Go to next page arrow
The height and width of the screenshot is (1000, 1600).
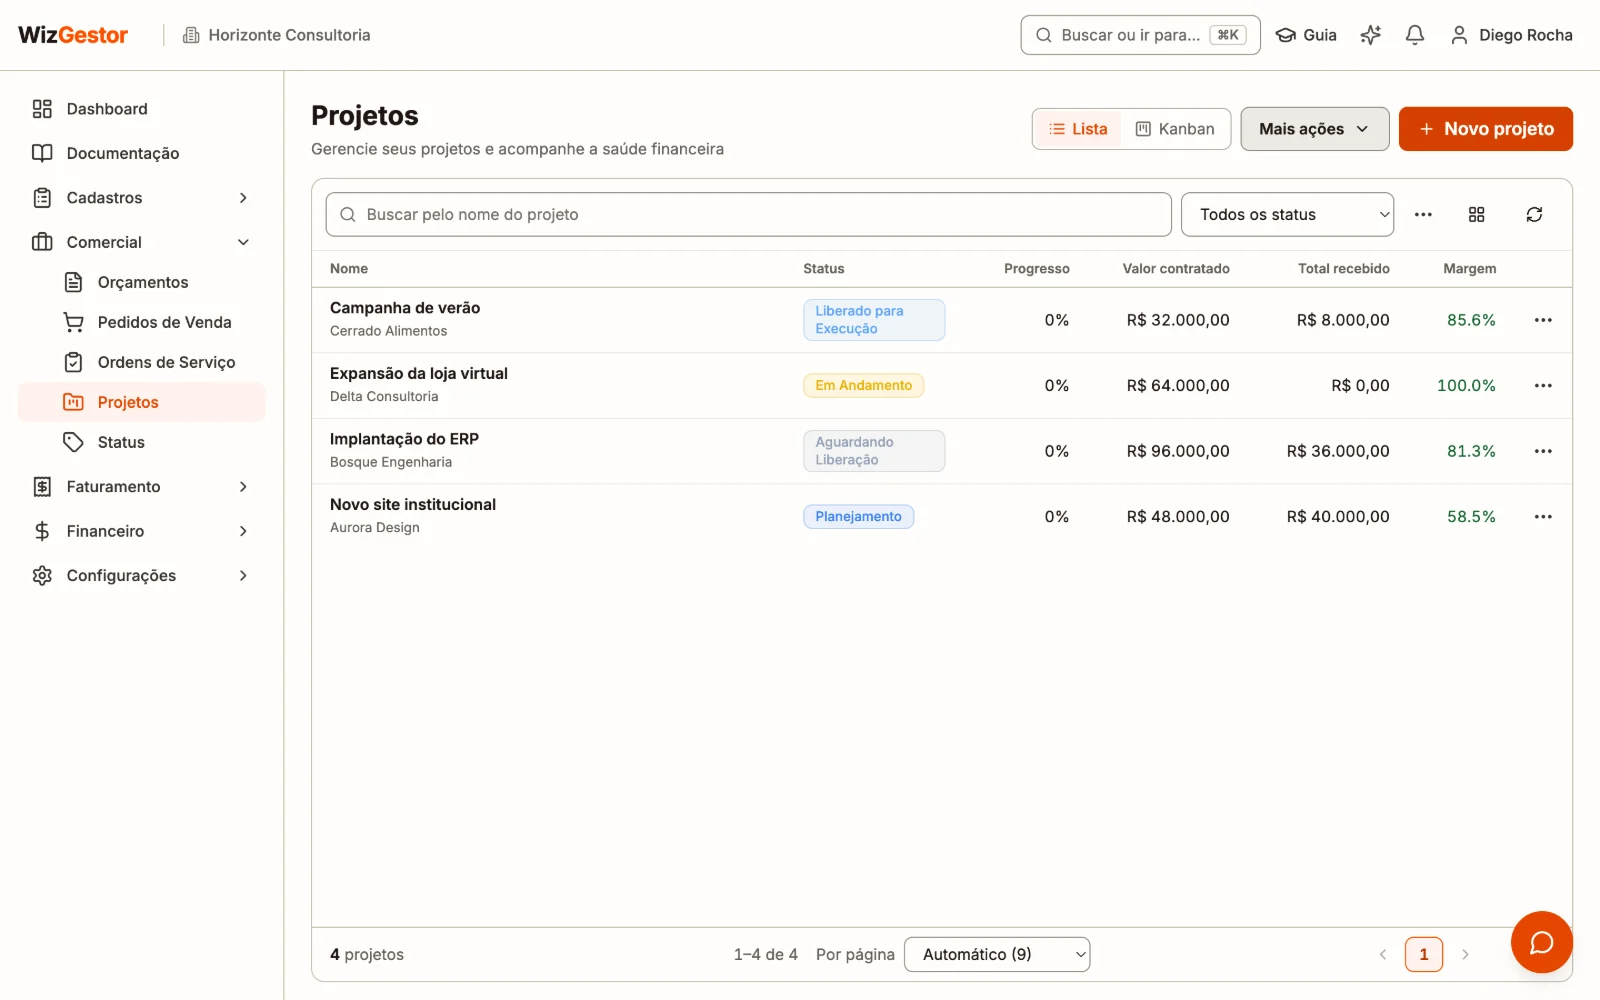click(x=1465, y=954)
